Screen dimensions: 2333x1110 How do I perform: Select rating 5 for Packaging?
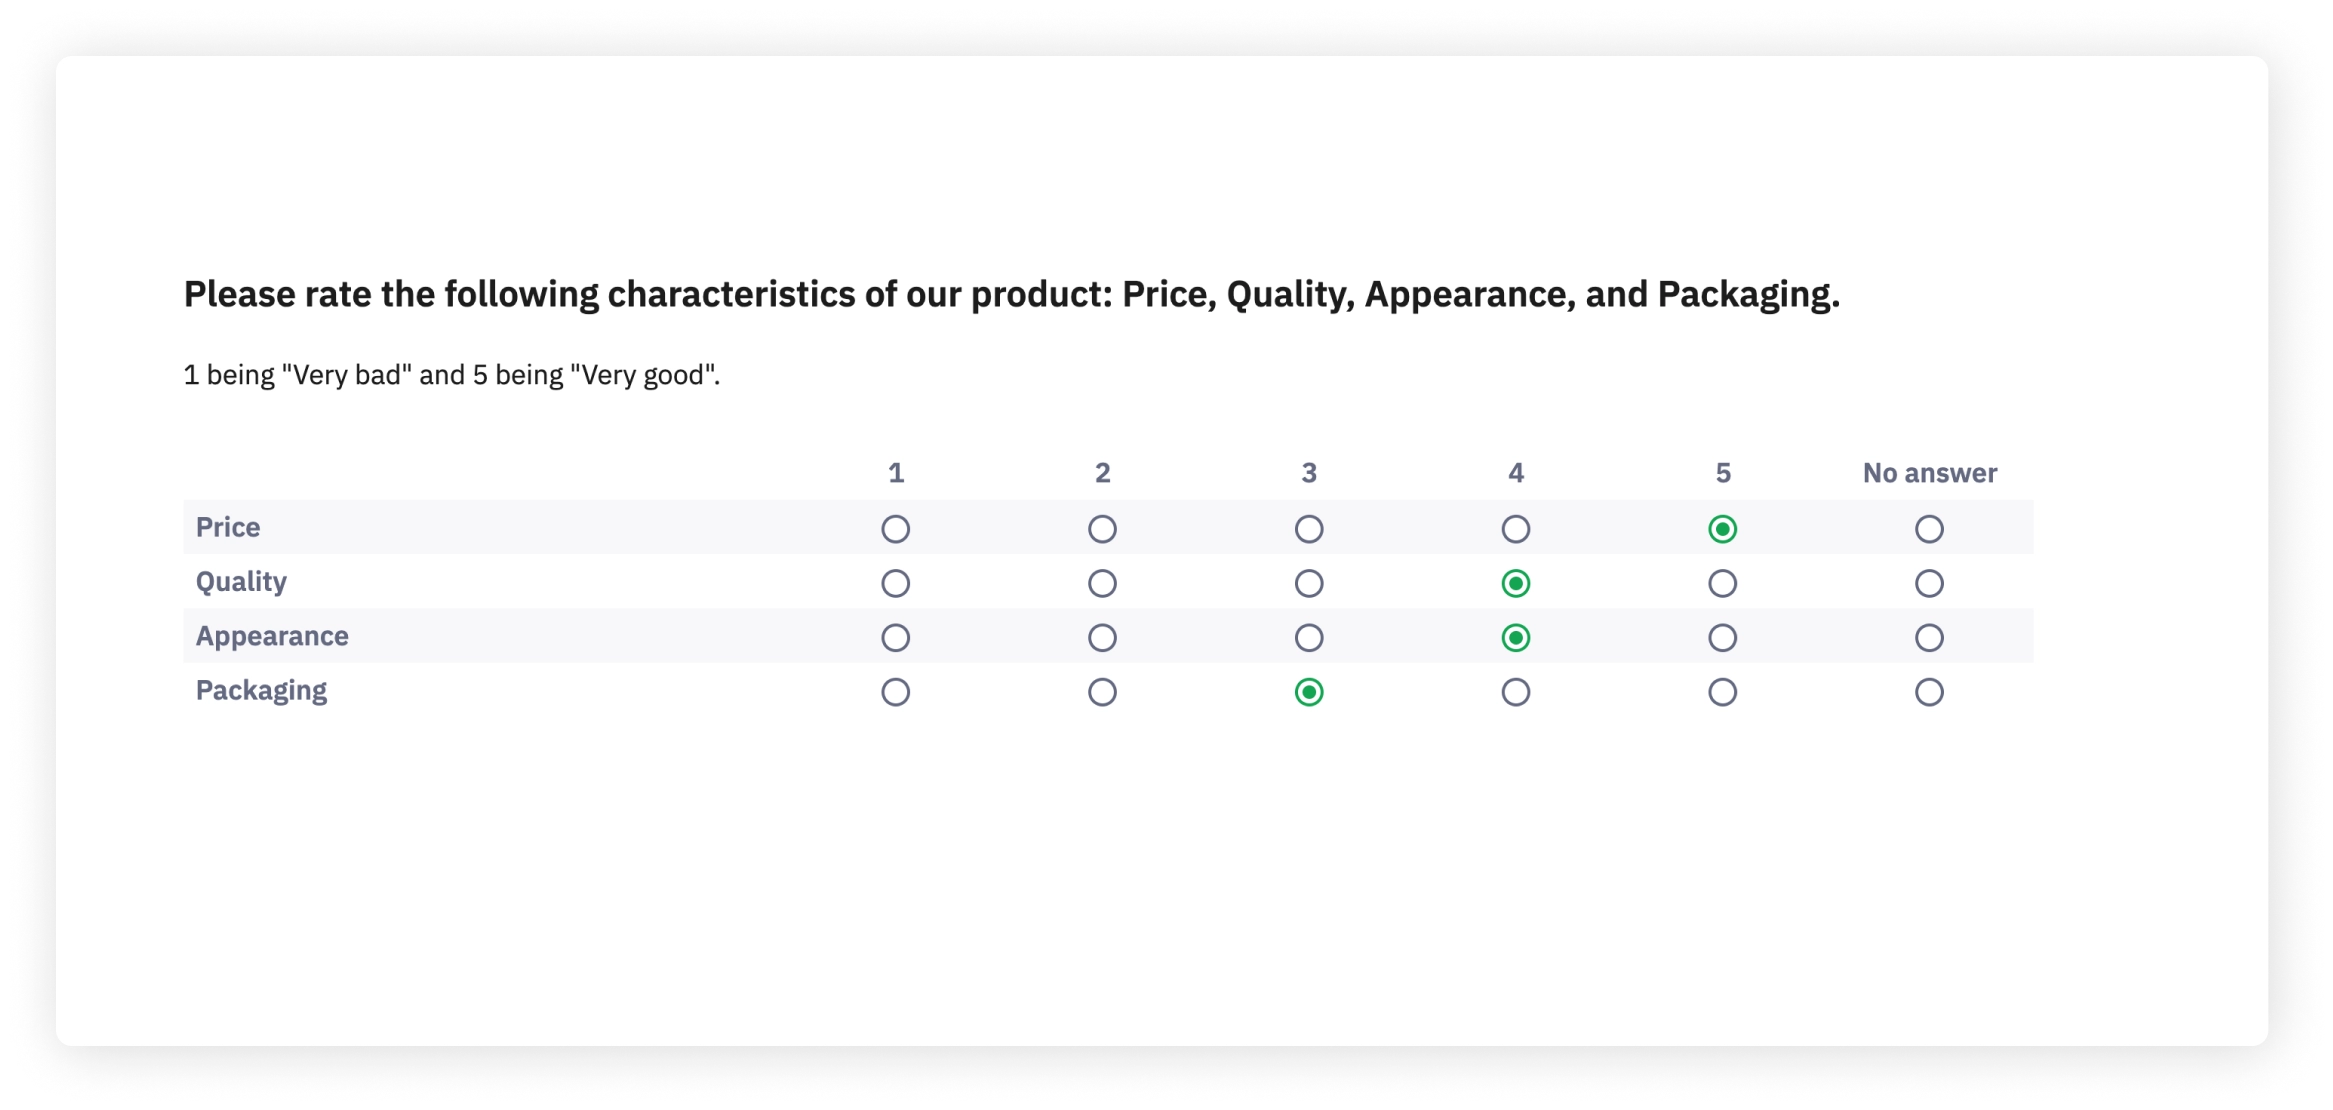click(1722, 691)
